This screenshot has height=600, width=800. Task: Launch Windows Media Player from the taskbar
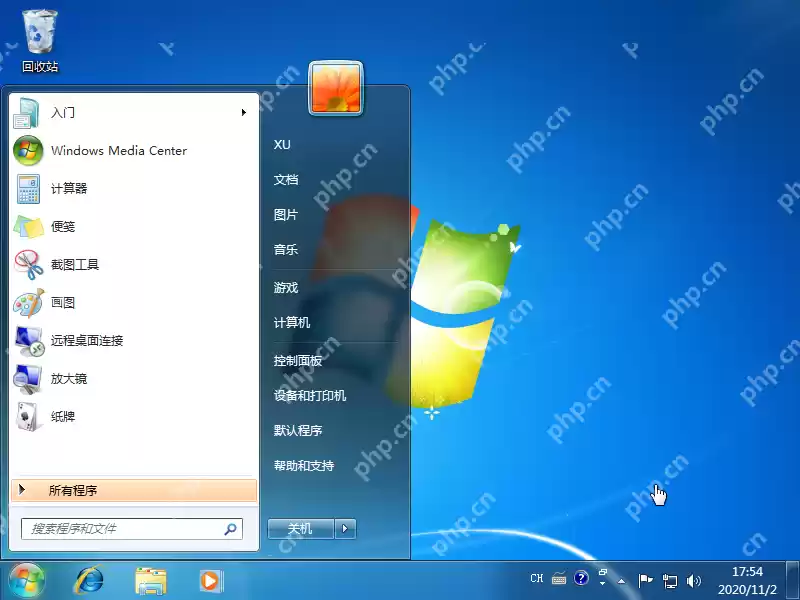[x=210, y=580]
